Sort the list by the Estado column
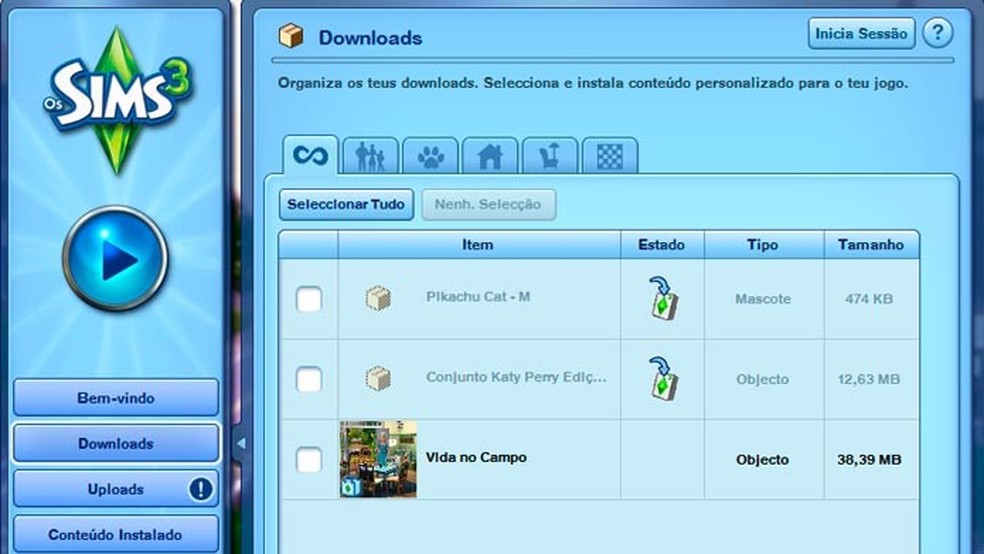Screen dimensions: 984x554 tap(662, 245)
